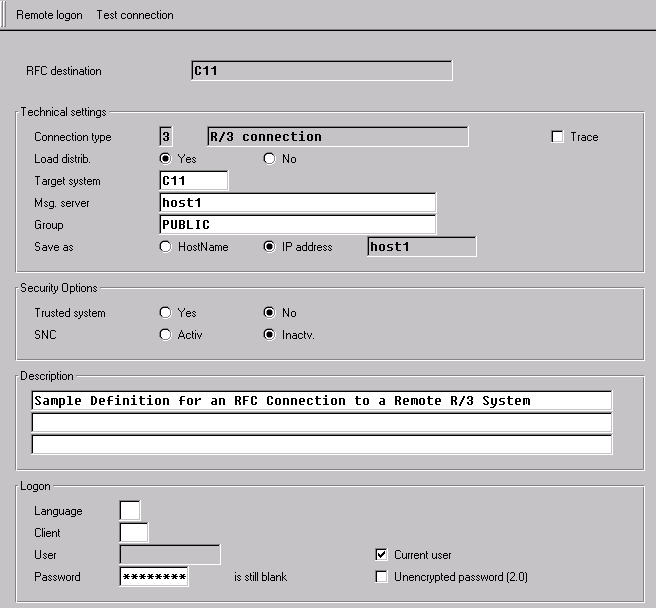656x608 pixels.
Task: Set SNC to Activ
Action: point(166,335)
